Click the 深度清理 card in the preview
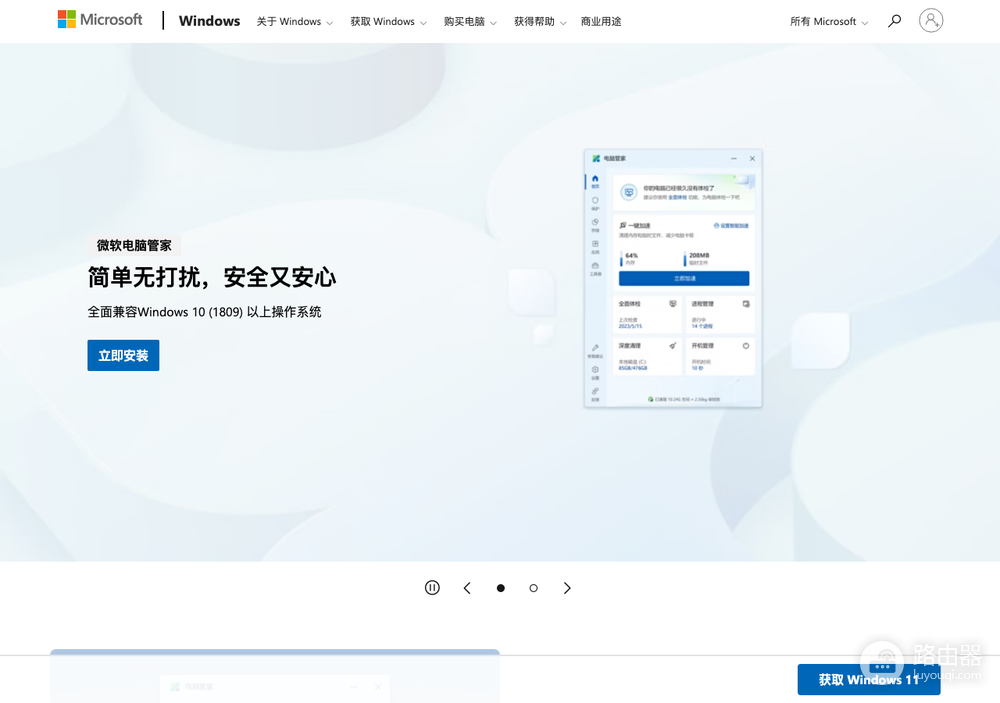Viewport: 1000px width, 703px height. 647,357
